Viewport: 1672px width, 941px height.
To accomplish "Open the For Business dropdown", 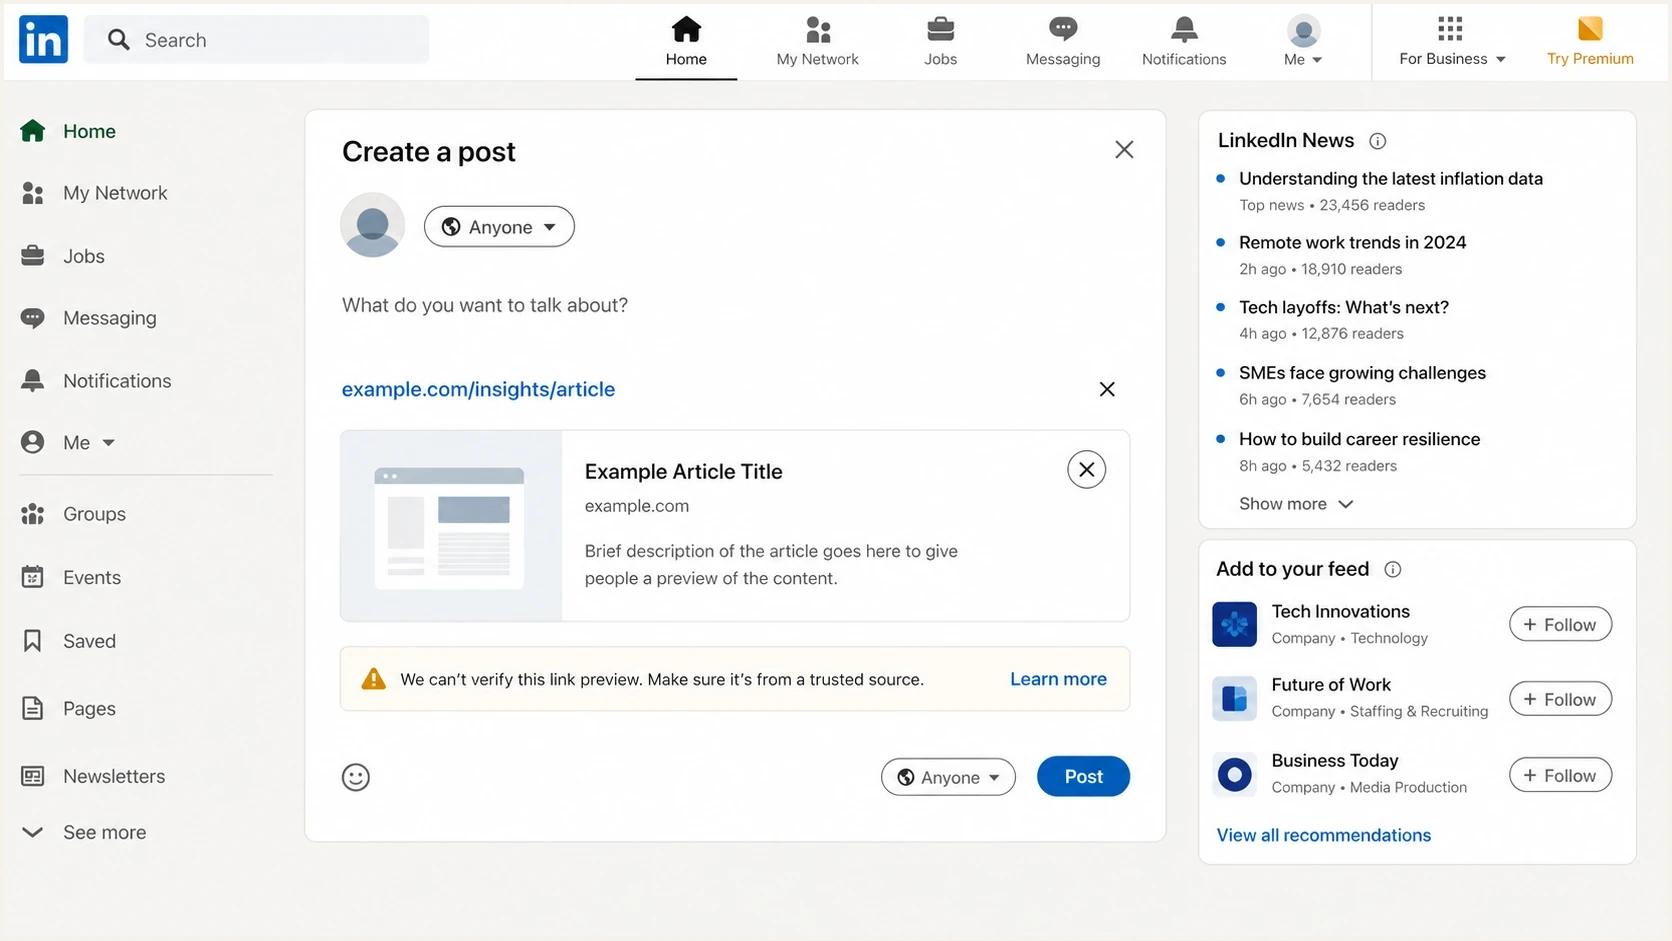I will [x=1452, y=59].
